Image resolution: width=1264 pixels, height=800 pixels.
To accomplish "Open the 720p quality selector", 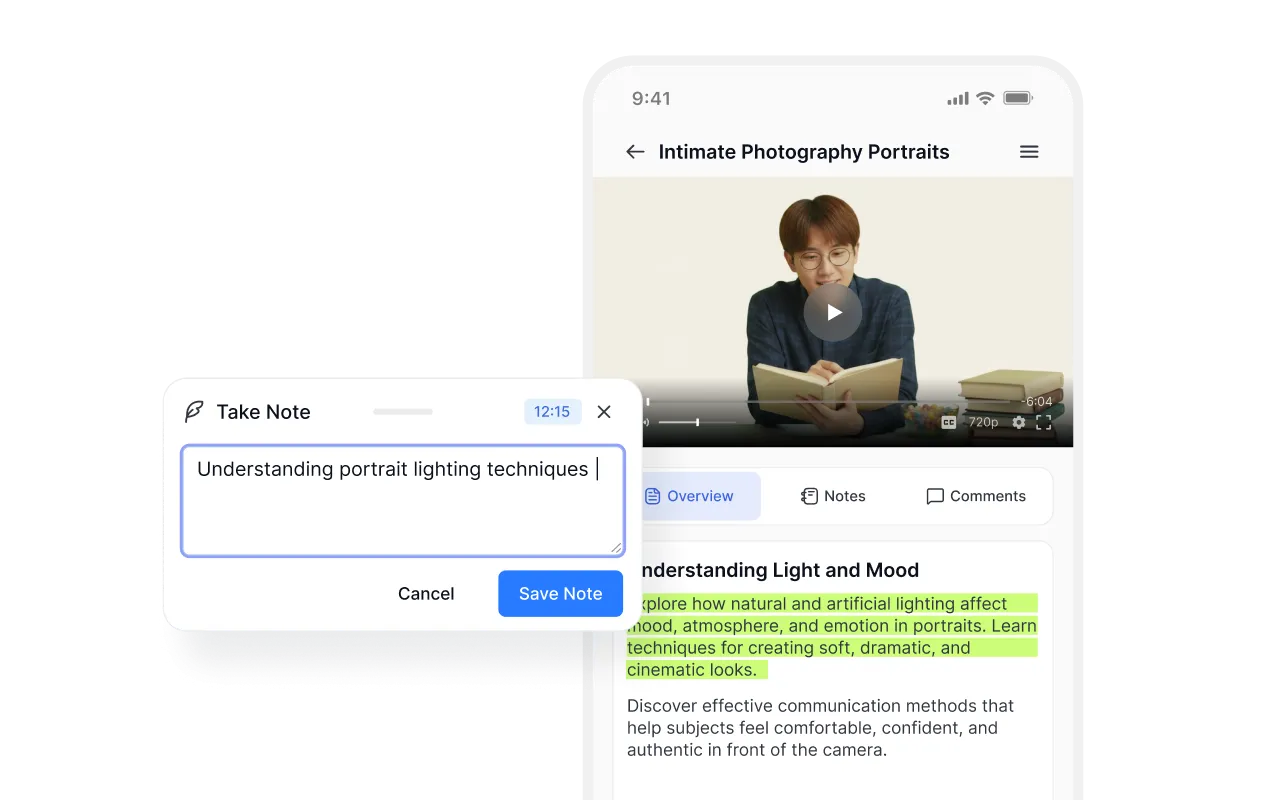I will tap(984, 423).
